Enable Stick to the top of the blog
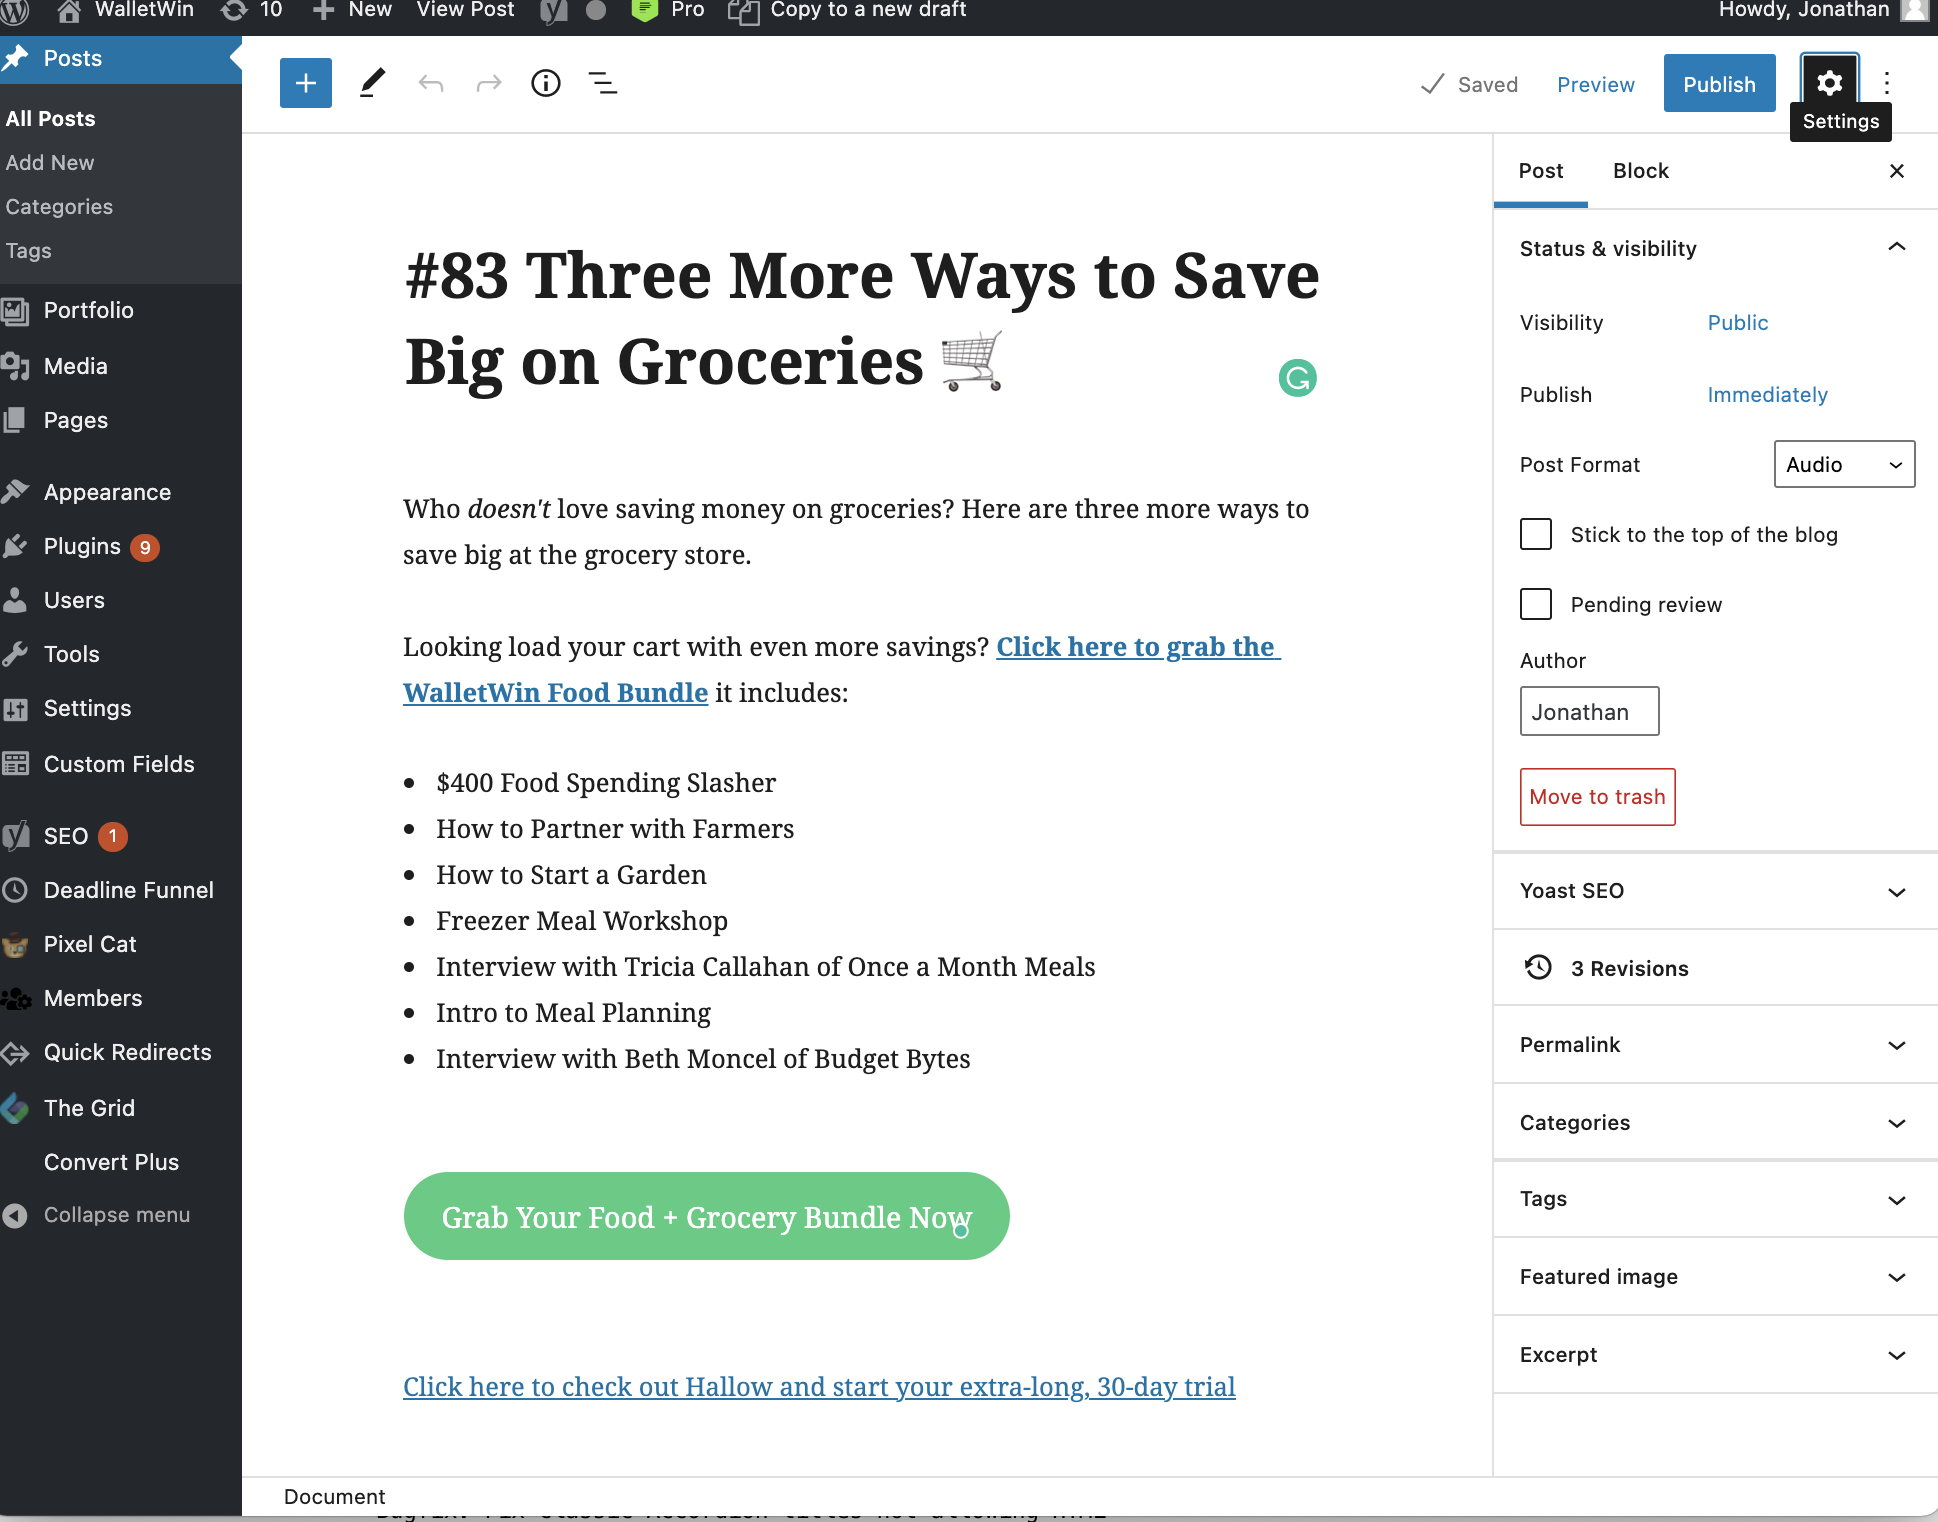 click(1536, 534)
